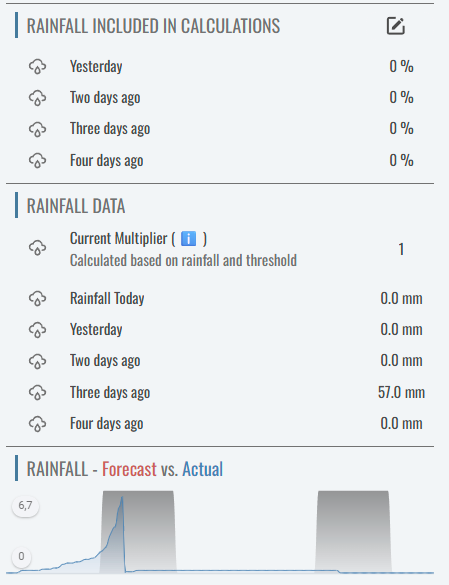449x585 pixels.
Task: Click the second gray forecast block in chart
Action: coord(353,531)
